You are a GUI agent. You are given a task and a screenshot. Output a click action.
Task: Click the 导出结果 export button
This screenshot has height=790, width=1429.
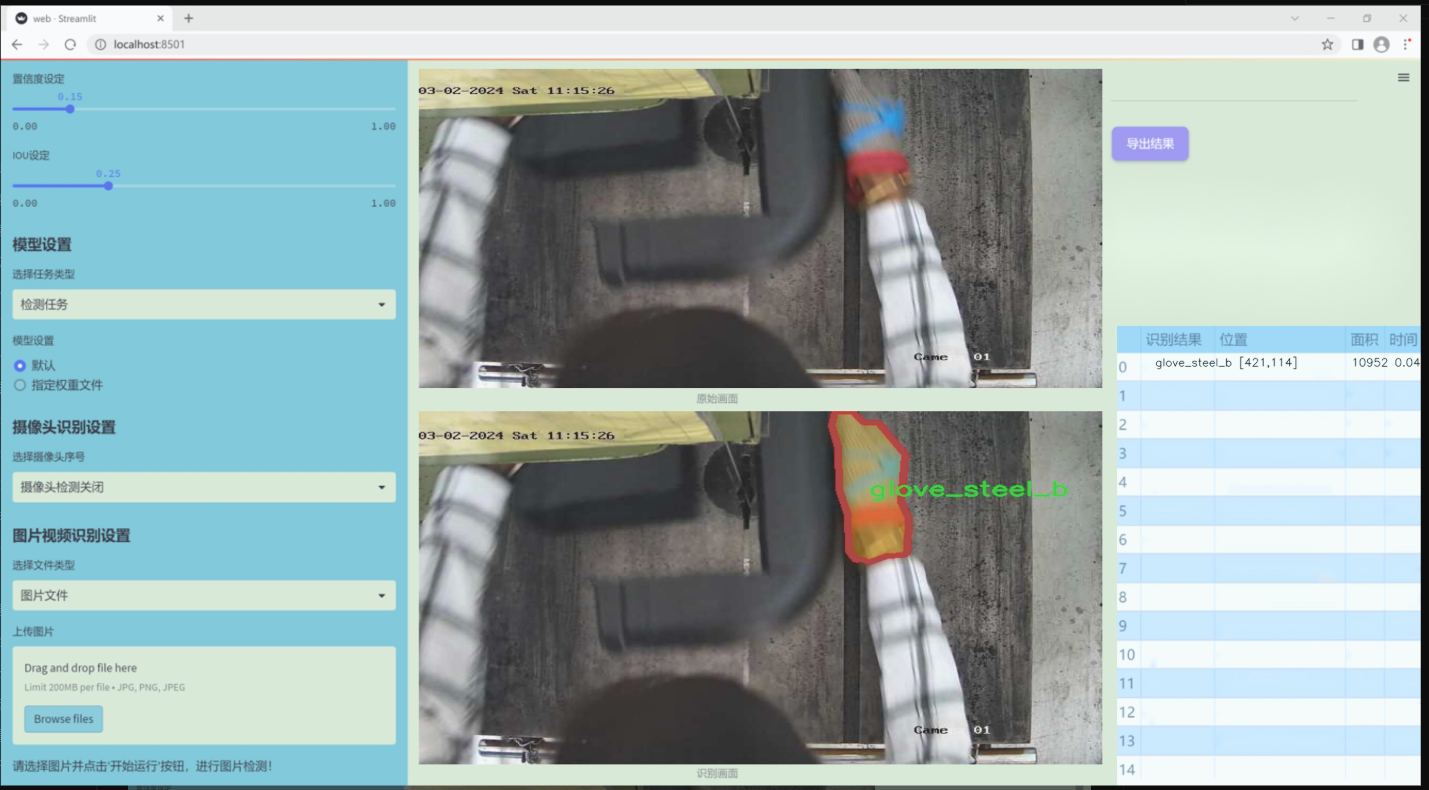coord(1150,144)
